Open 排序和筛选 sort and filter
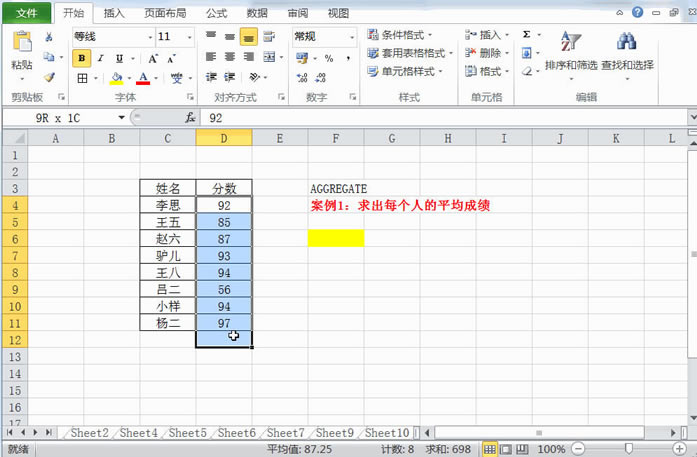Viewport: 697px width, 457px height. pyautogui.click(x=571, y=56)
